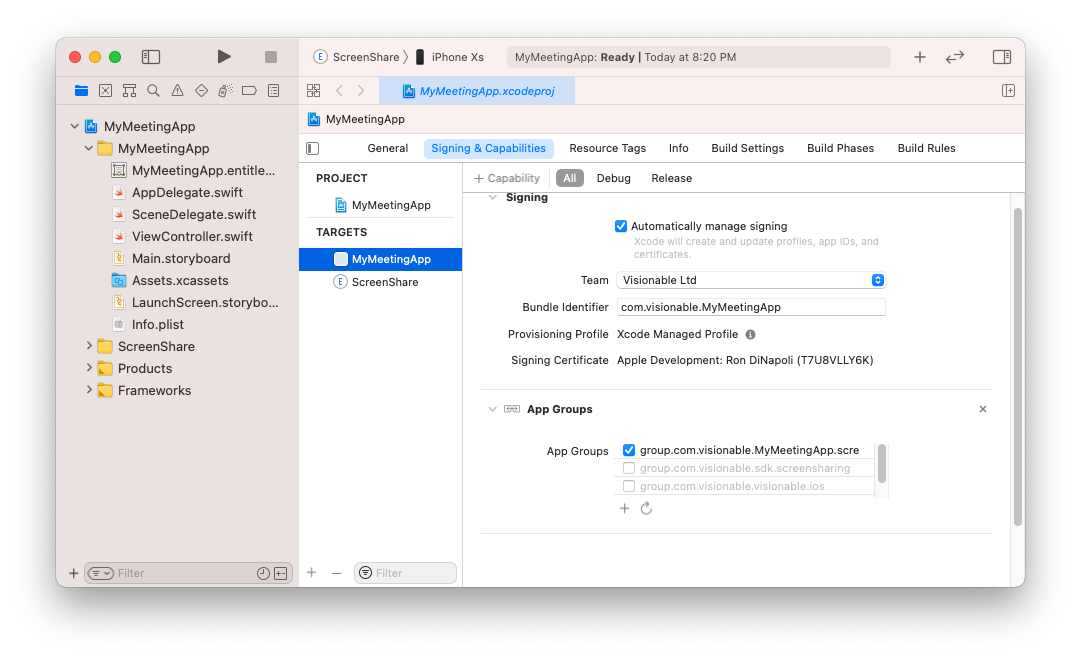The image size is (1081, 661).
Task: Refresh the app groups list
Action: coord(647,509)
